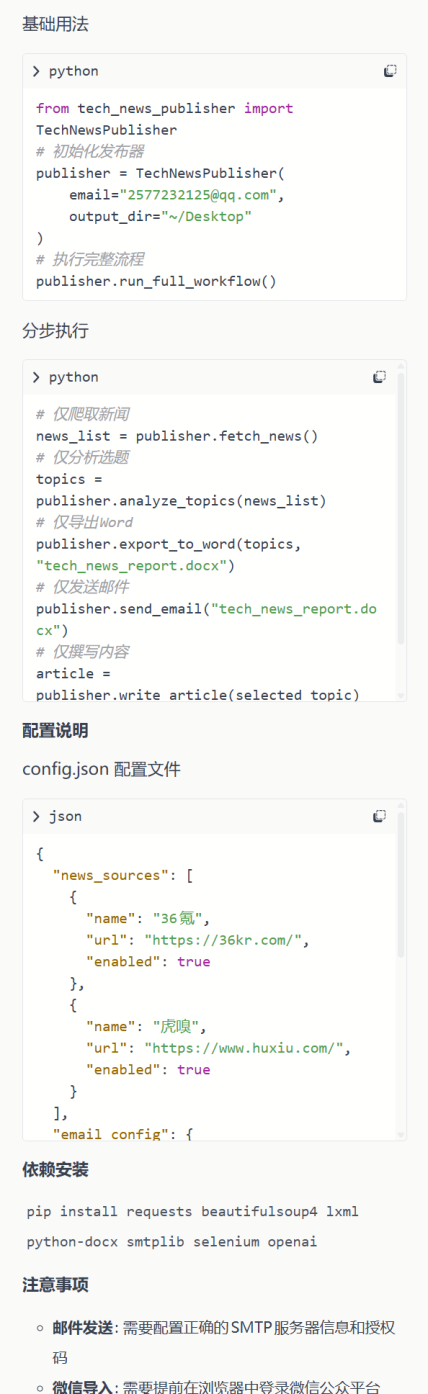
Task: Click the https://36kr.com/ url value
Action: pos(224,940)
